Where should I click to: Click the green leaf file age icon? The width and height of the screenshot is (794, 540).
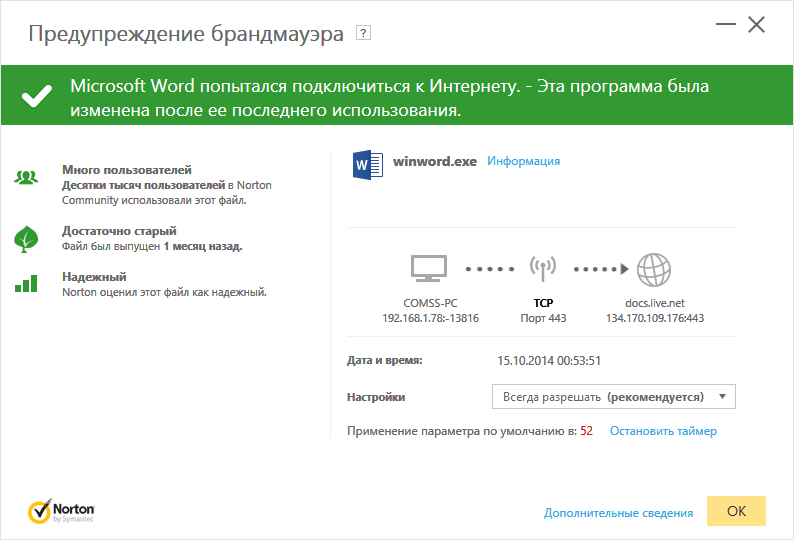click(x=26, y=239)
